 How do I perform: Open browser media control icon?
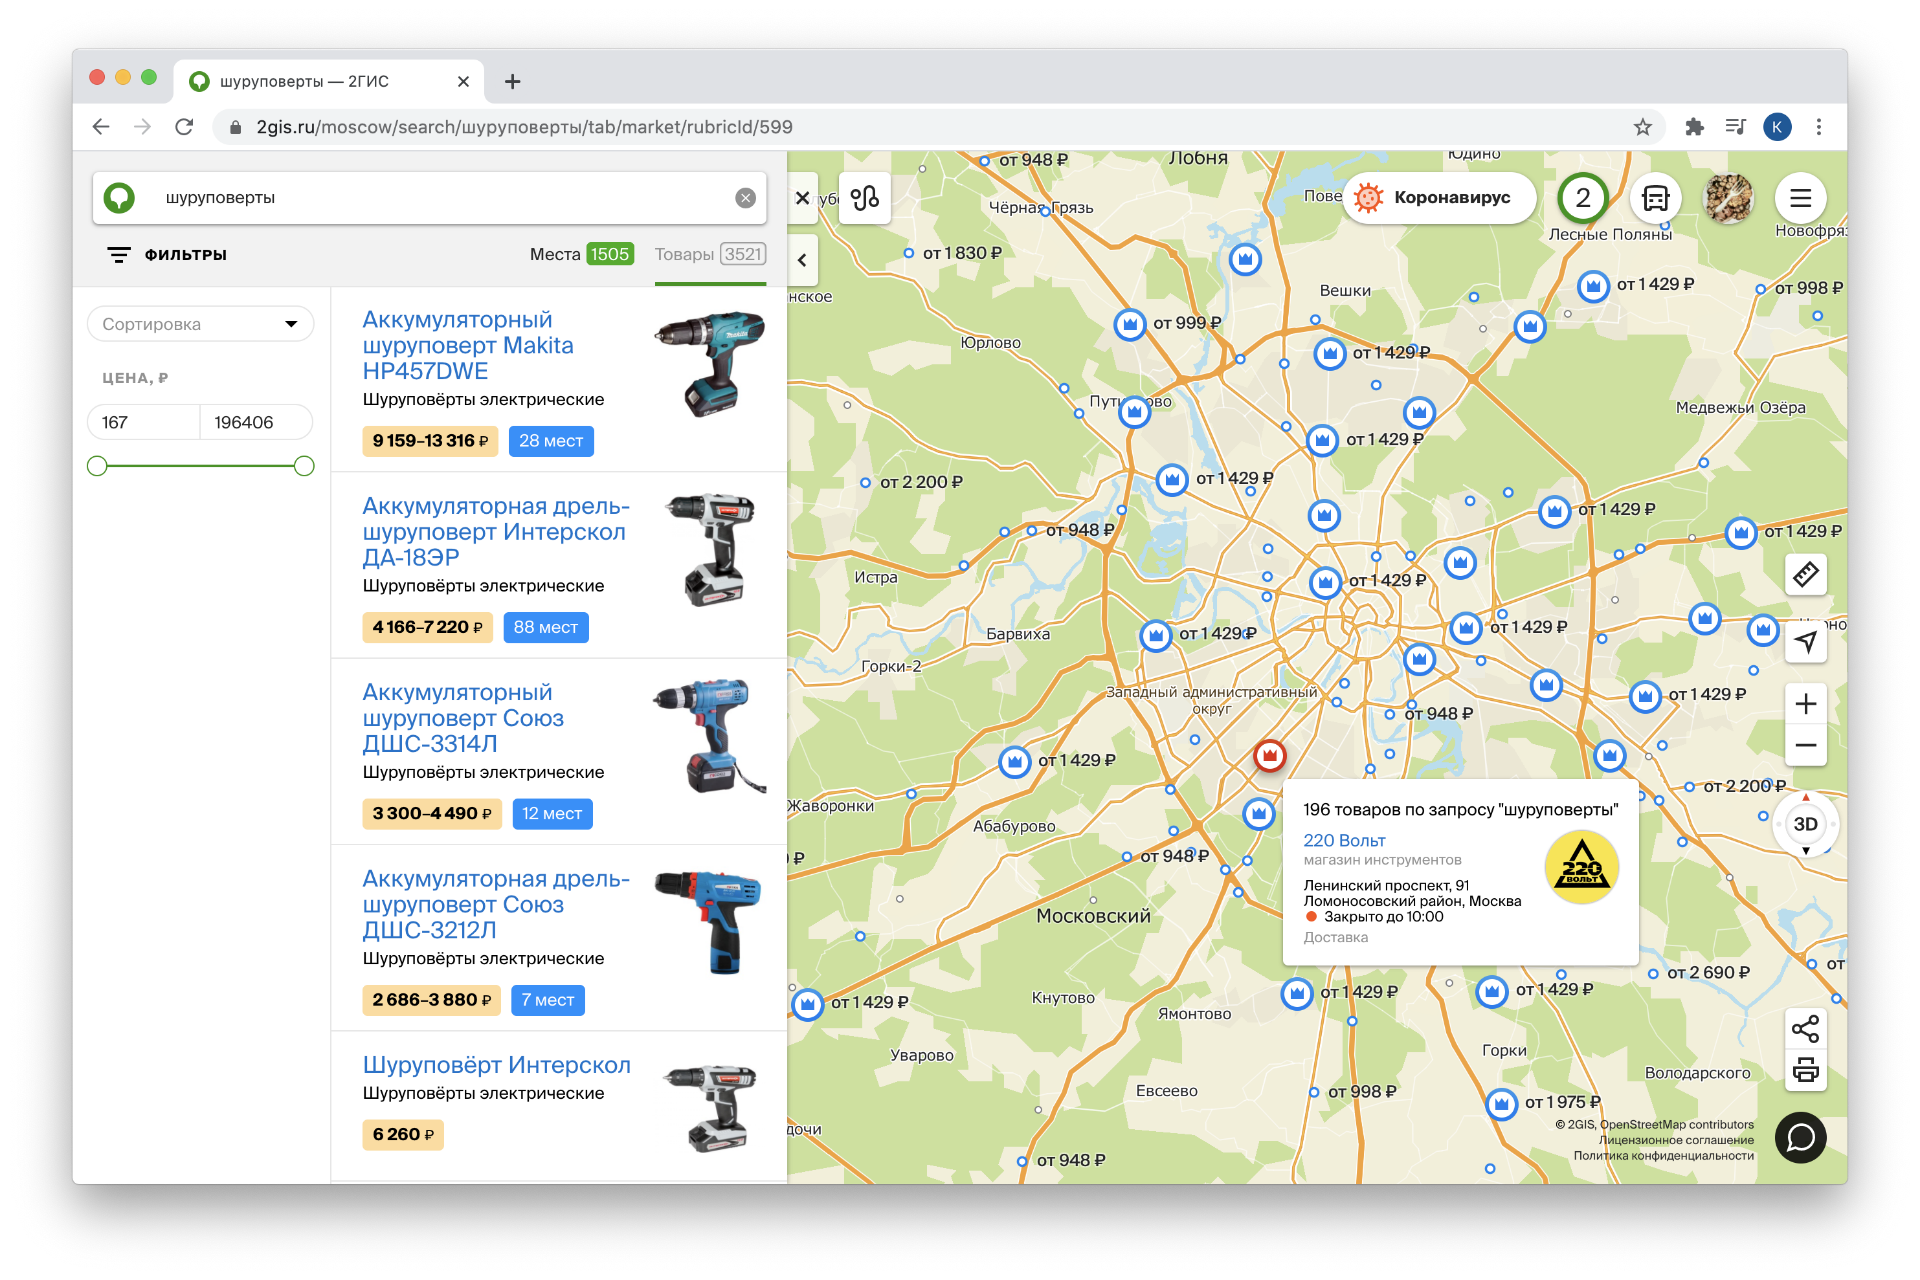(1735, 127)
